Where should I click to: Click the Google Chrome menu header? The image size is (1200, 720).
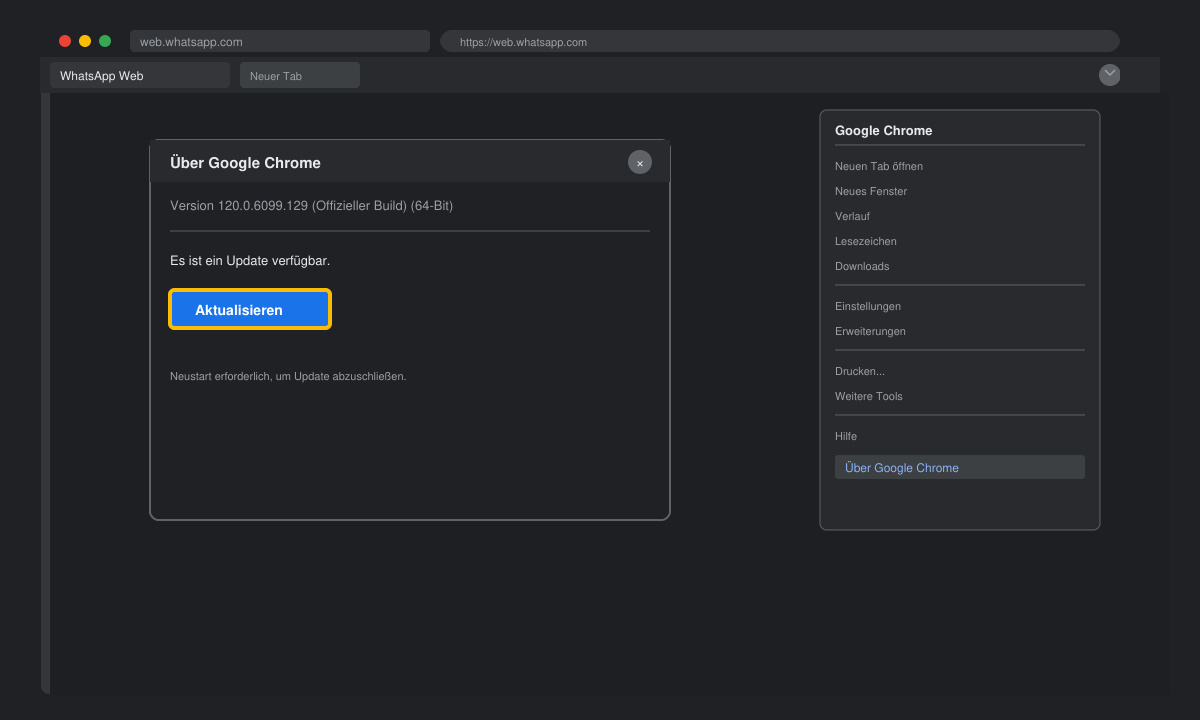[x=884, y=130]
